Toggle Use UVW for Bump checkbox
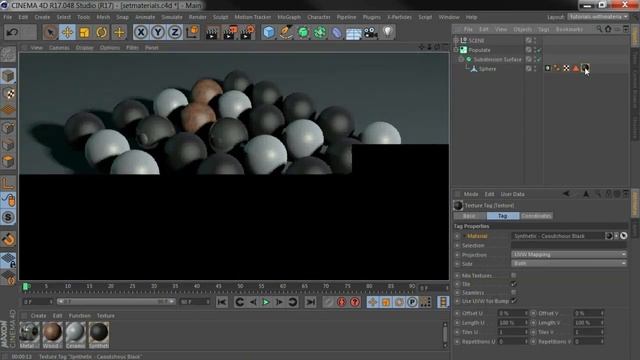This screenshot has height=360, width=640. 513,301
